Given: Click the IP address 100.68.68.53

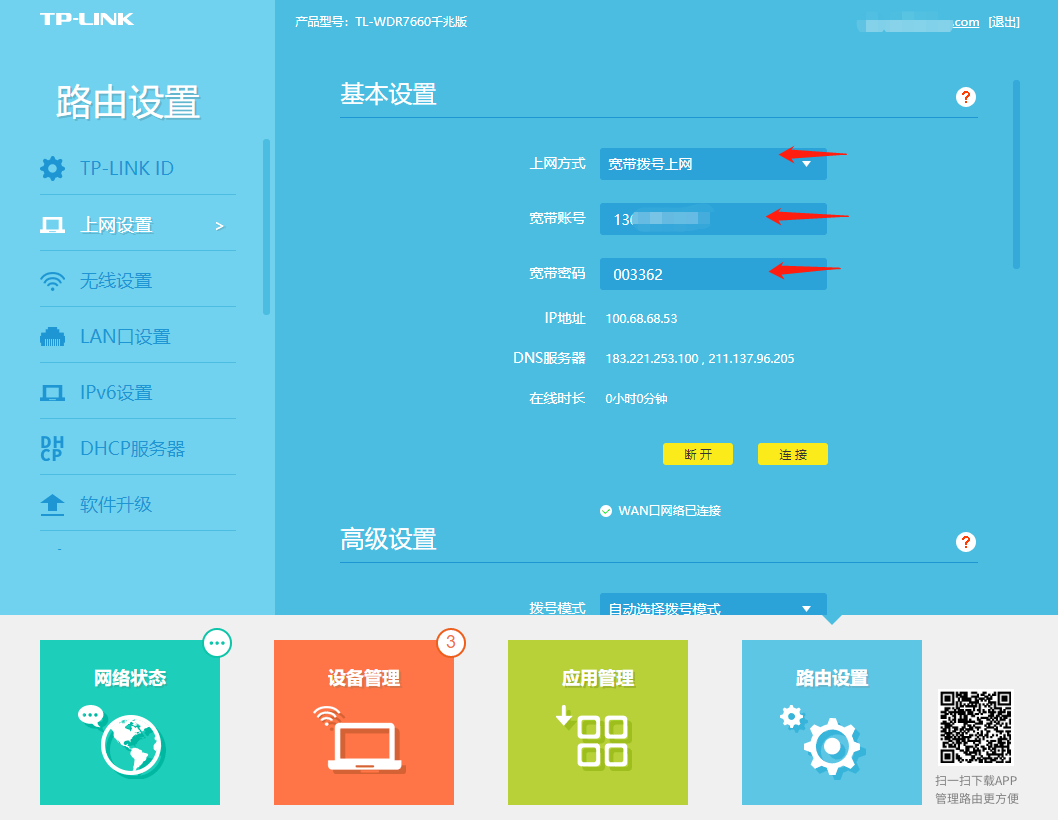Looking at the screenshot, I should (641, 319).
